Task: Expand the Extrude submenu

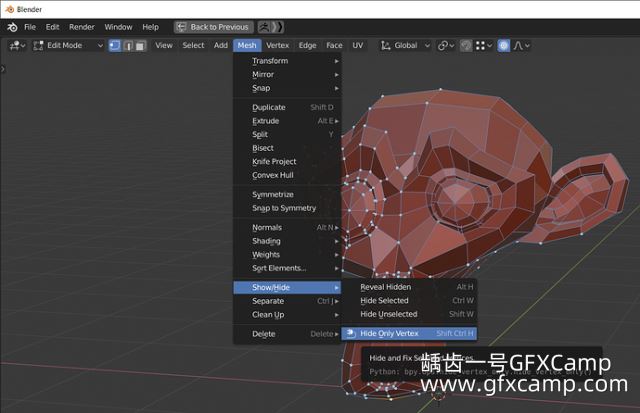Action: click(287, 121)
